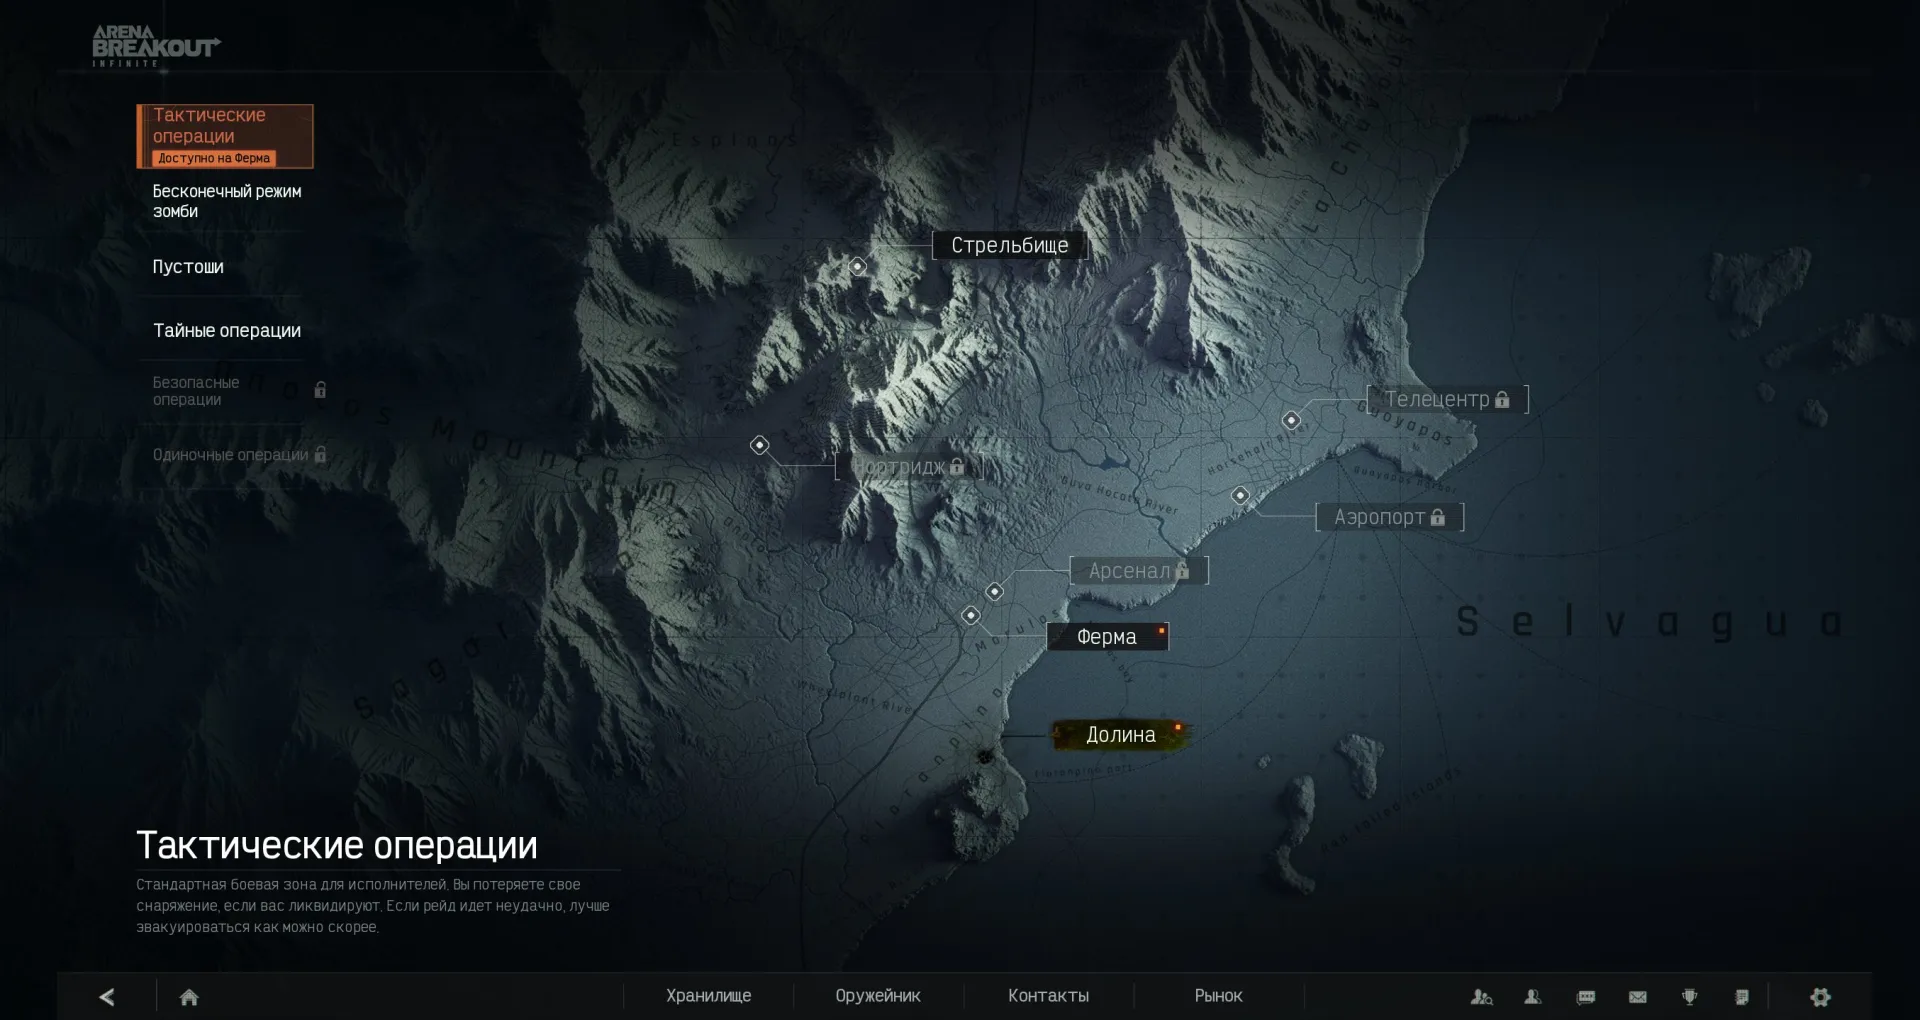Click the Аэропорт map pin marker
Screen dimensions: 1920x1020
point(1240,495)
